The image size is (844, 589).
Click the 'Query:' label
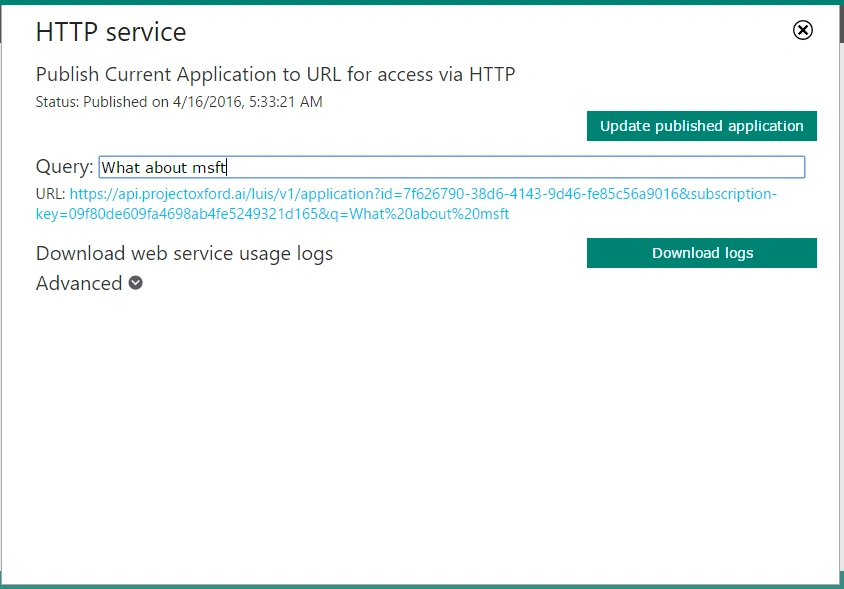coord(65,166)
